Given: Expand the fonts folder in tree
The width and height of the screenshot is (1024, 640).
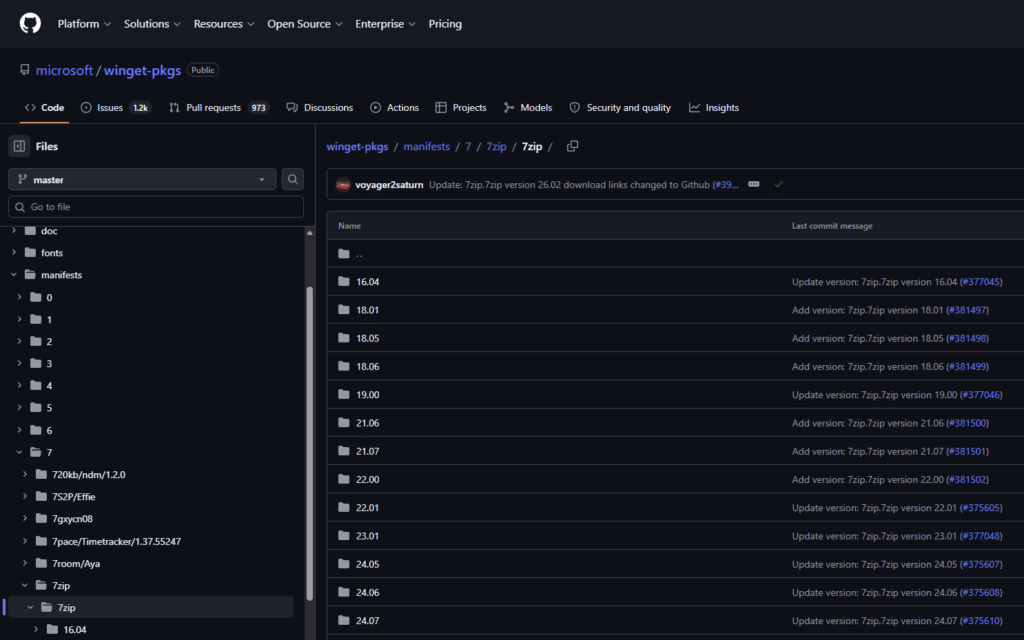Looking at the screenshot, I should click(14, 252).
